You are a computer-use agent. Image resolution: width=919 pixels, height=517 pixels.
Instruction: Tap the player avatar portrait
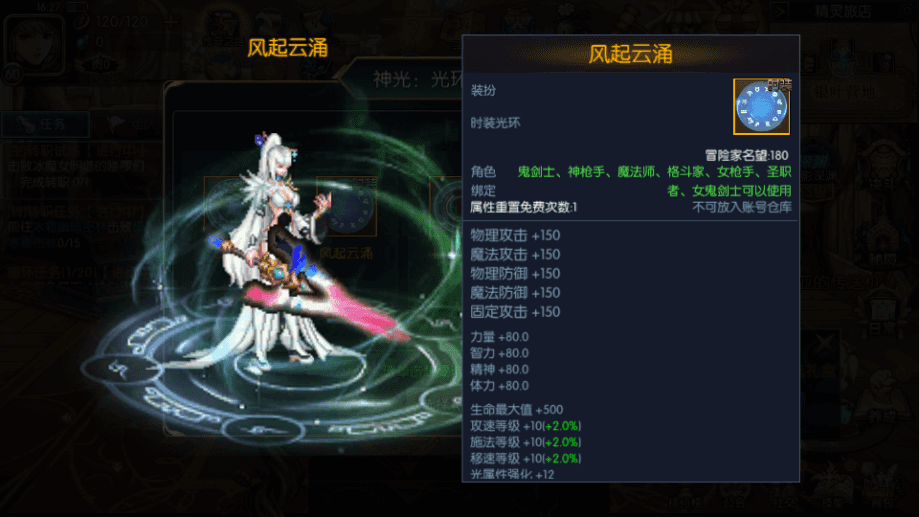tap(34, 45)
